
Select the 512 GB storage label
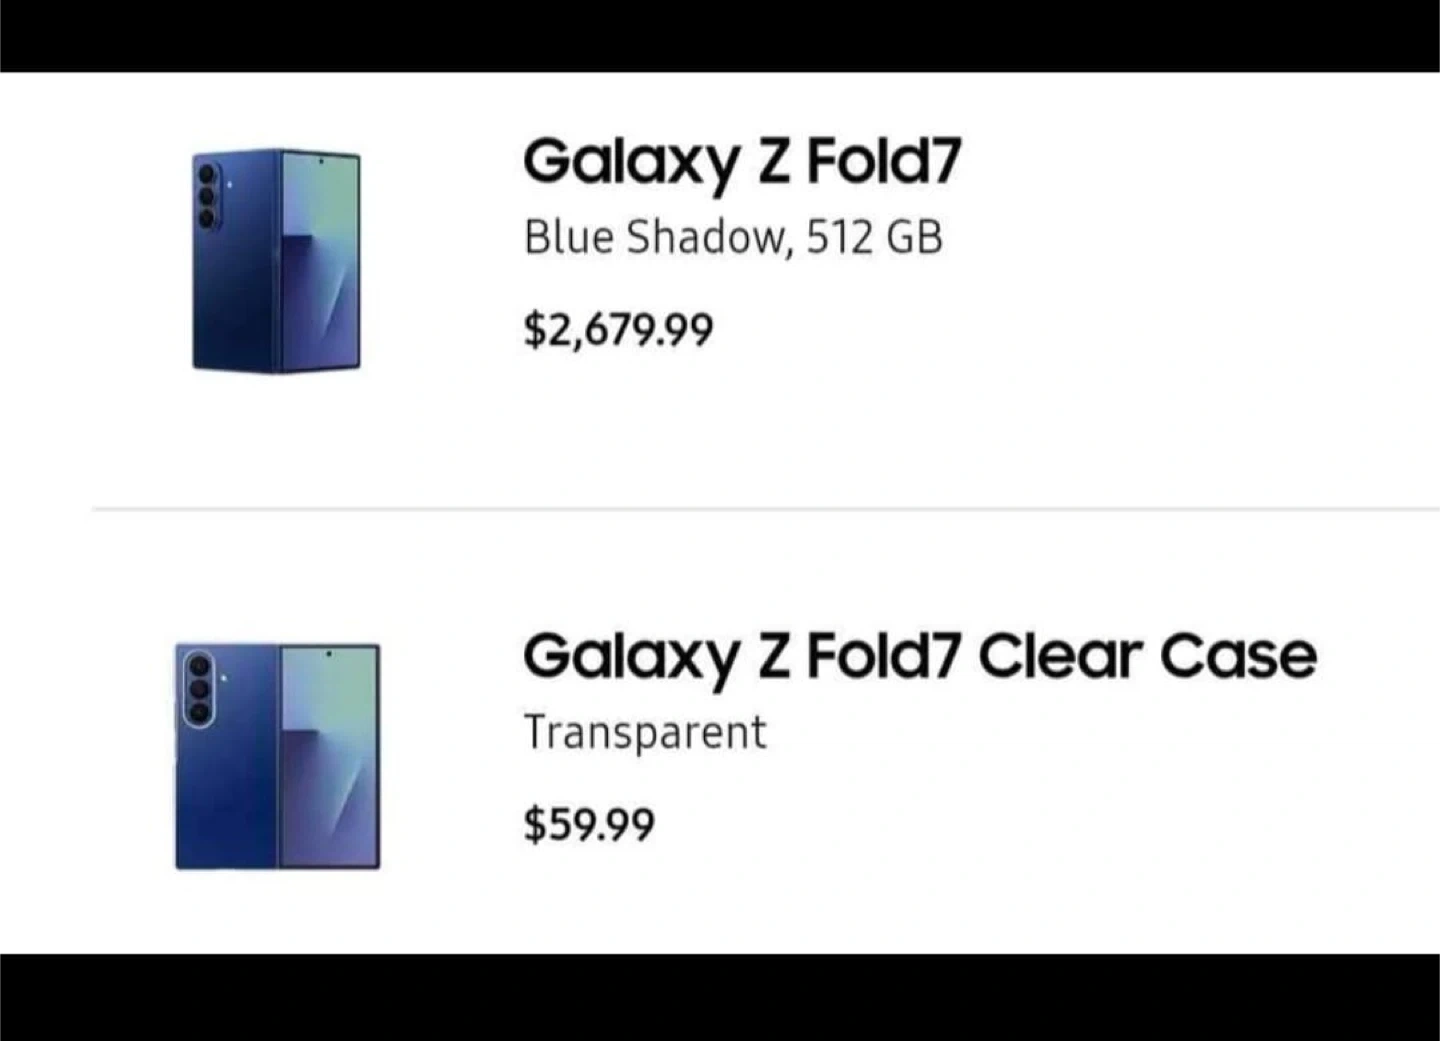(874, 238)
